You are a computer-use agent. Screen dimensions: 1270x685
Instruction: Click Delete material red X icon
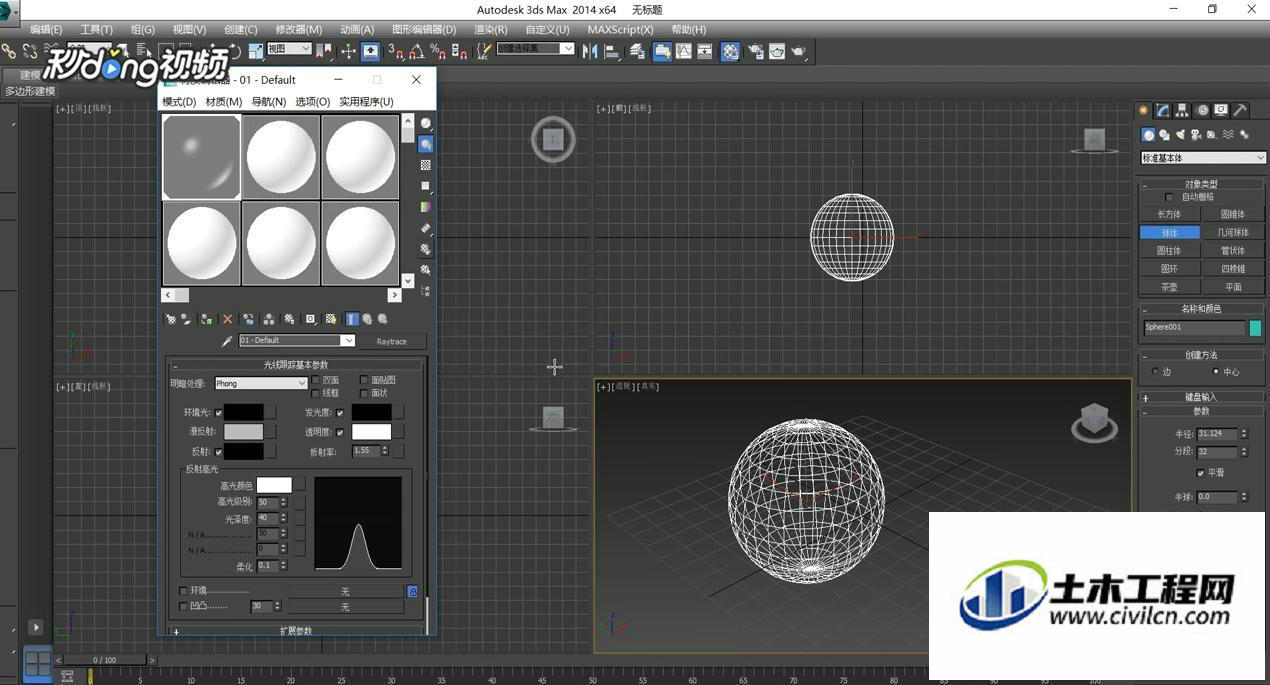click(227, 319)
